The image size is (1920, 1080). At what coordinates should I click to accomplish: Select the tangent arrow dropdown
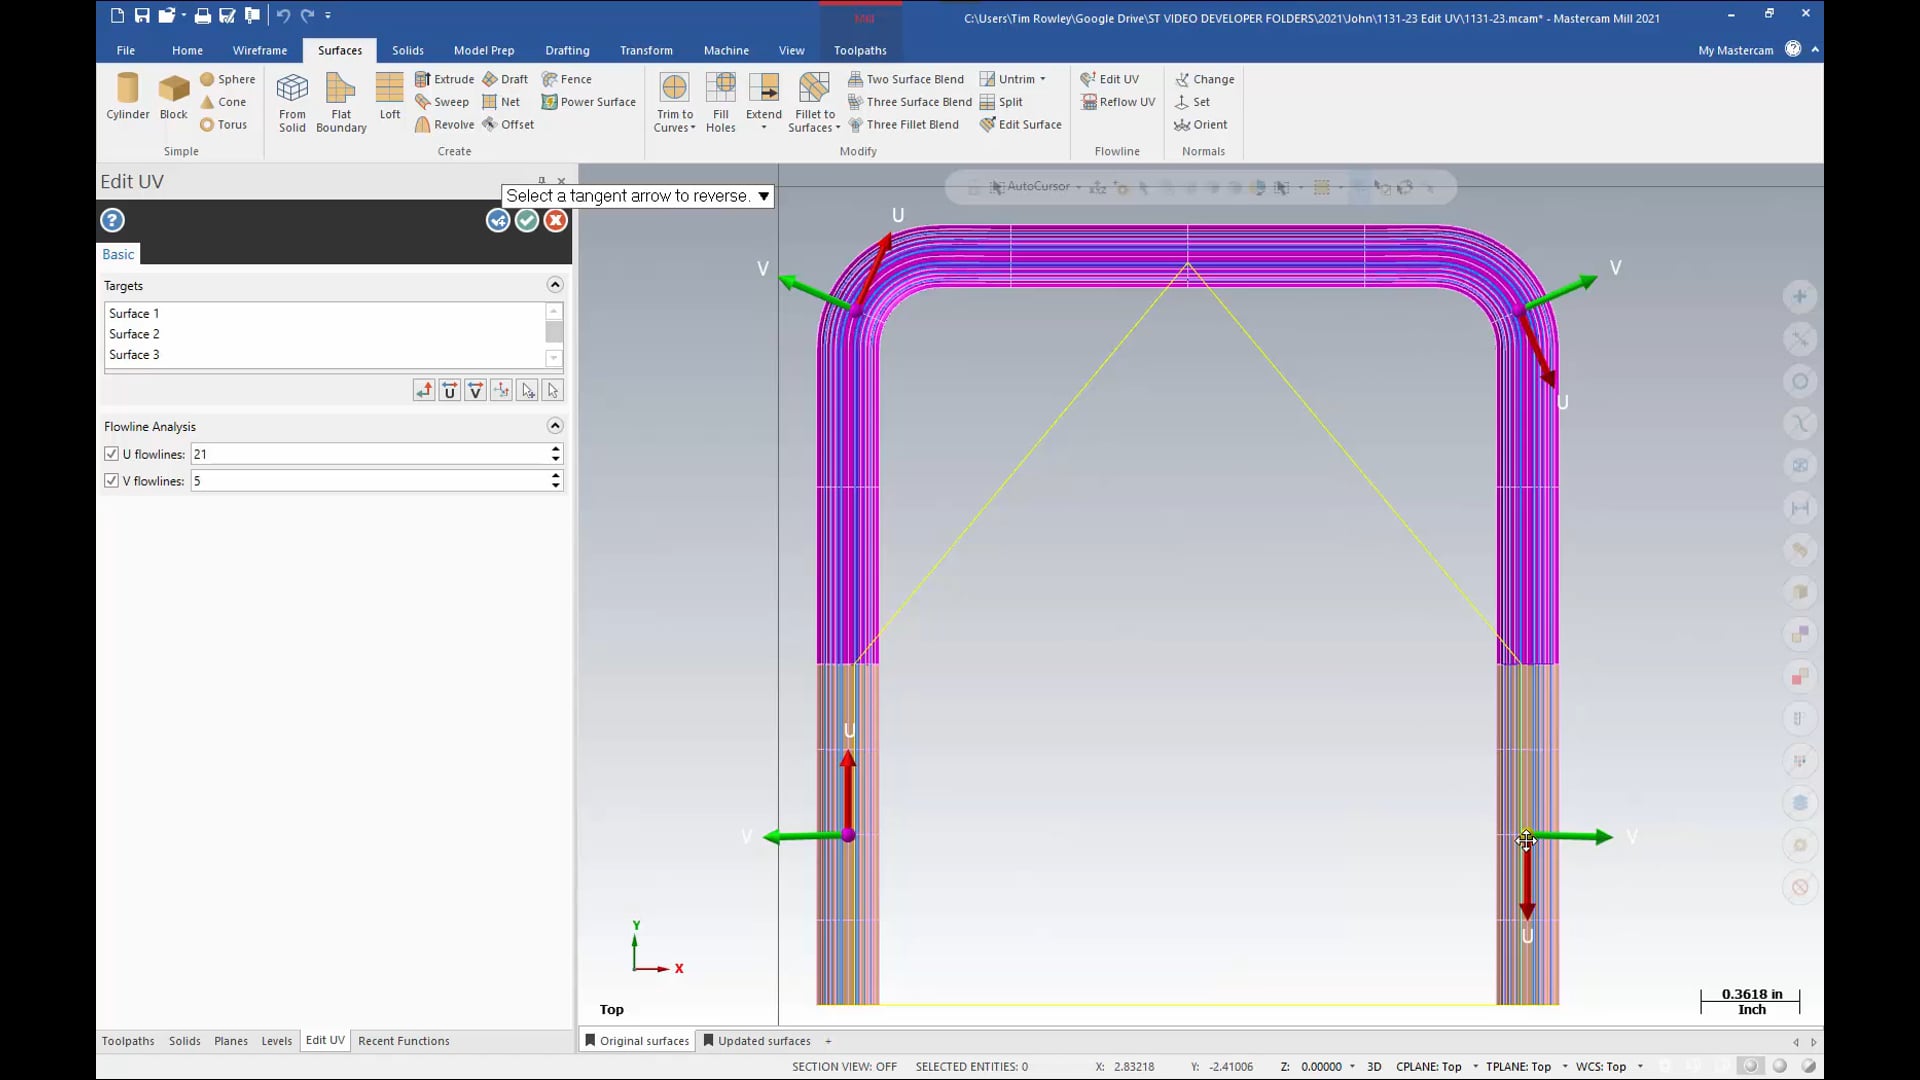764,195
